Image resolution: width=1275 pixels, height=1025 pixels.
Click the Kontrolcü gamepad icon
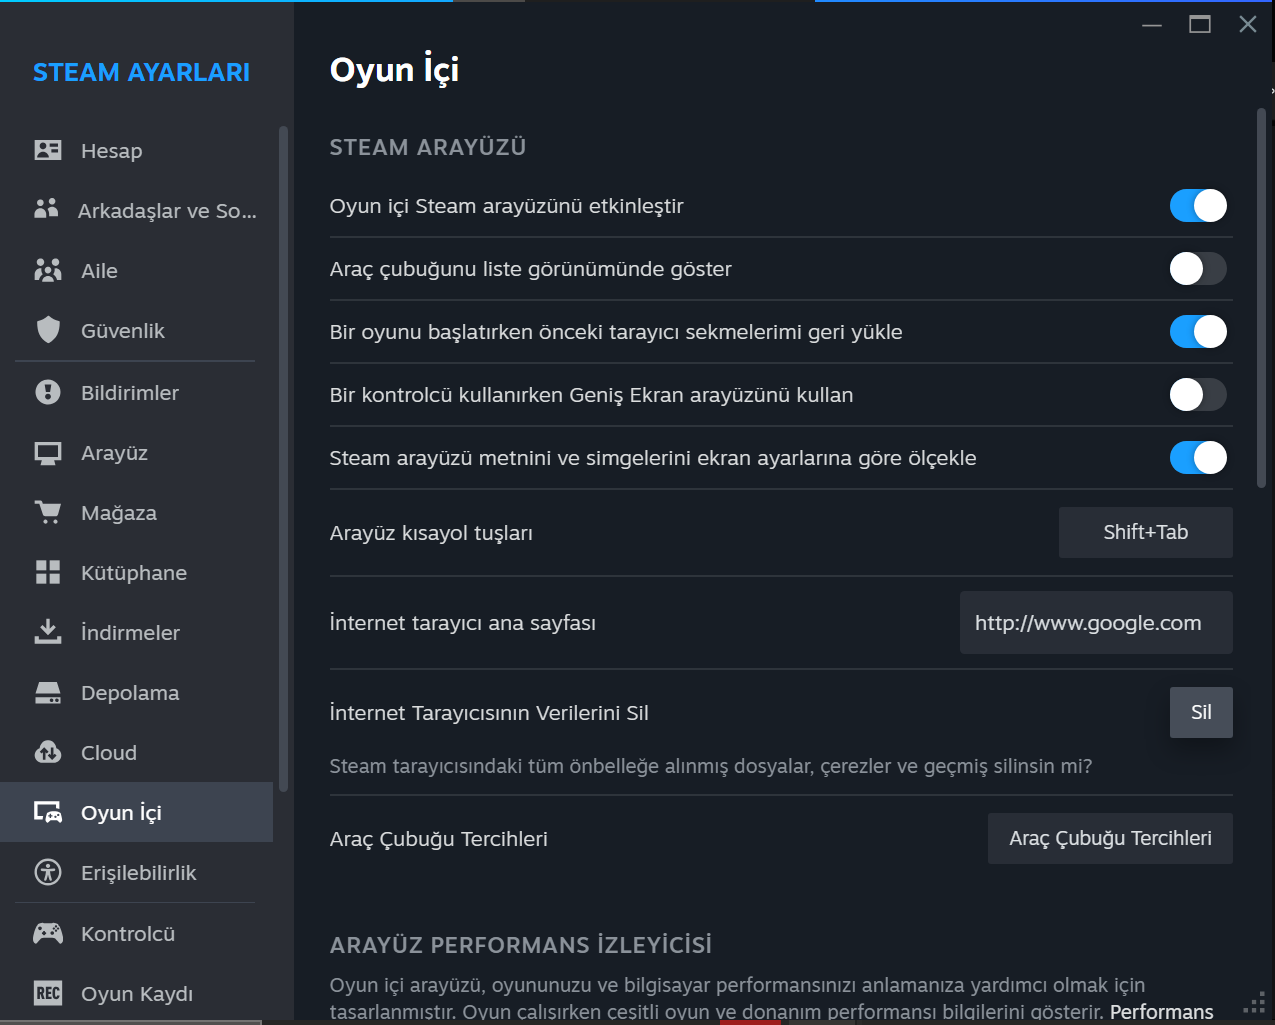point(48,933)
